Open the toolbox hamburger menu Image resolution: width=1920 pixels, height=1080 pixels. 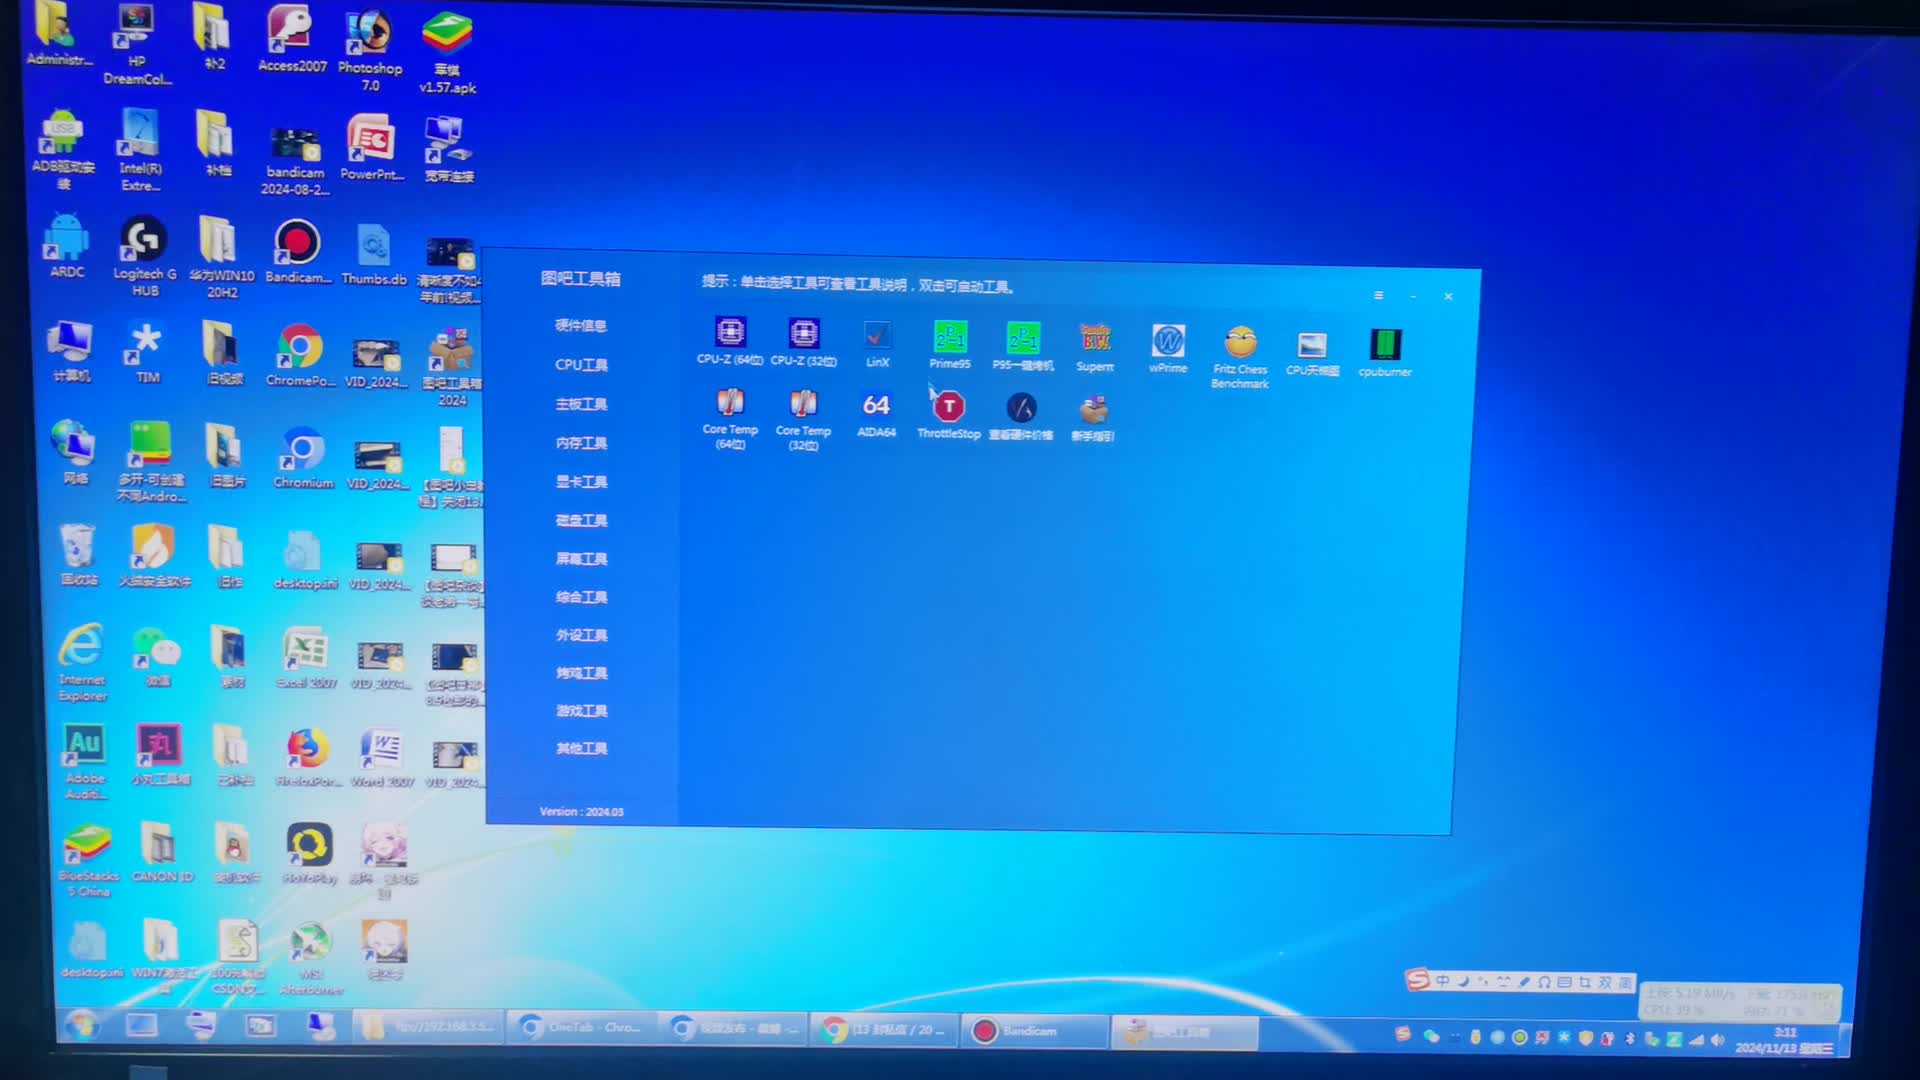1378,295
